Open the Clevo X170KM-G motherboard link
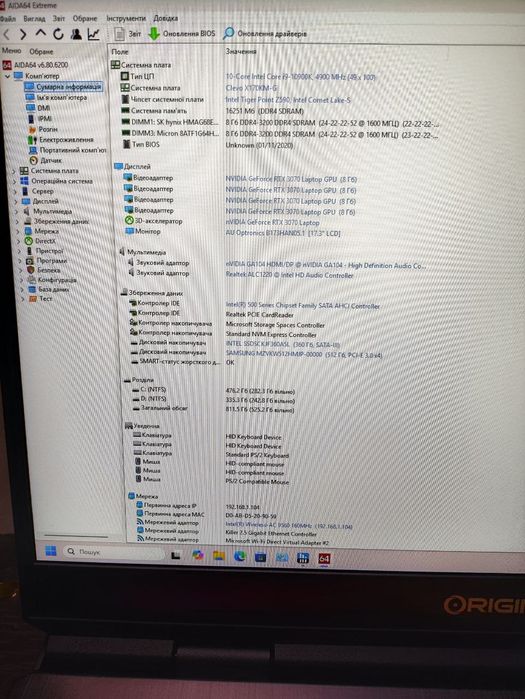The height and width of the screenshot is (699, 525). pyautogui.click(x=251, y=88)
